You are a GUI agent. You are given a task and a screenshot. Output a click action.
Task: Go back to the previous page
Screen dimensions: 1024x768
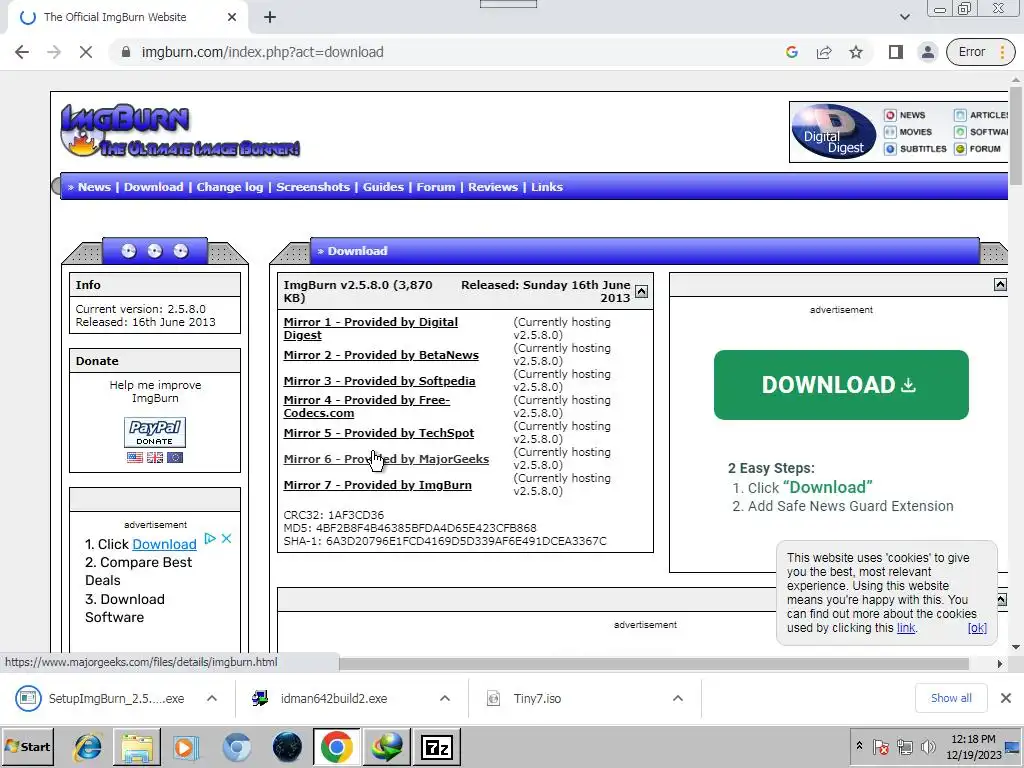point(22,52)
